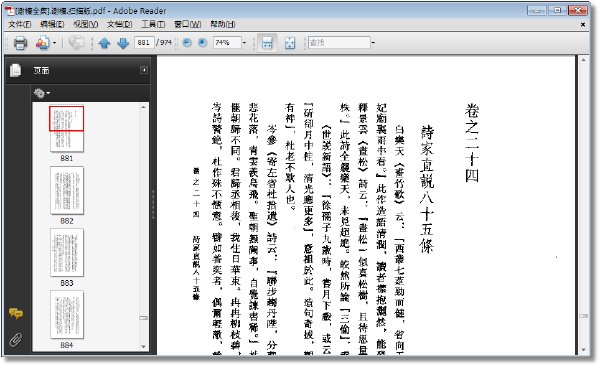
Task: Click the page number field showing 881
Action: tap(144, 42)
